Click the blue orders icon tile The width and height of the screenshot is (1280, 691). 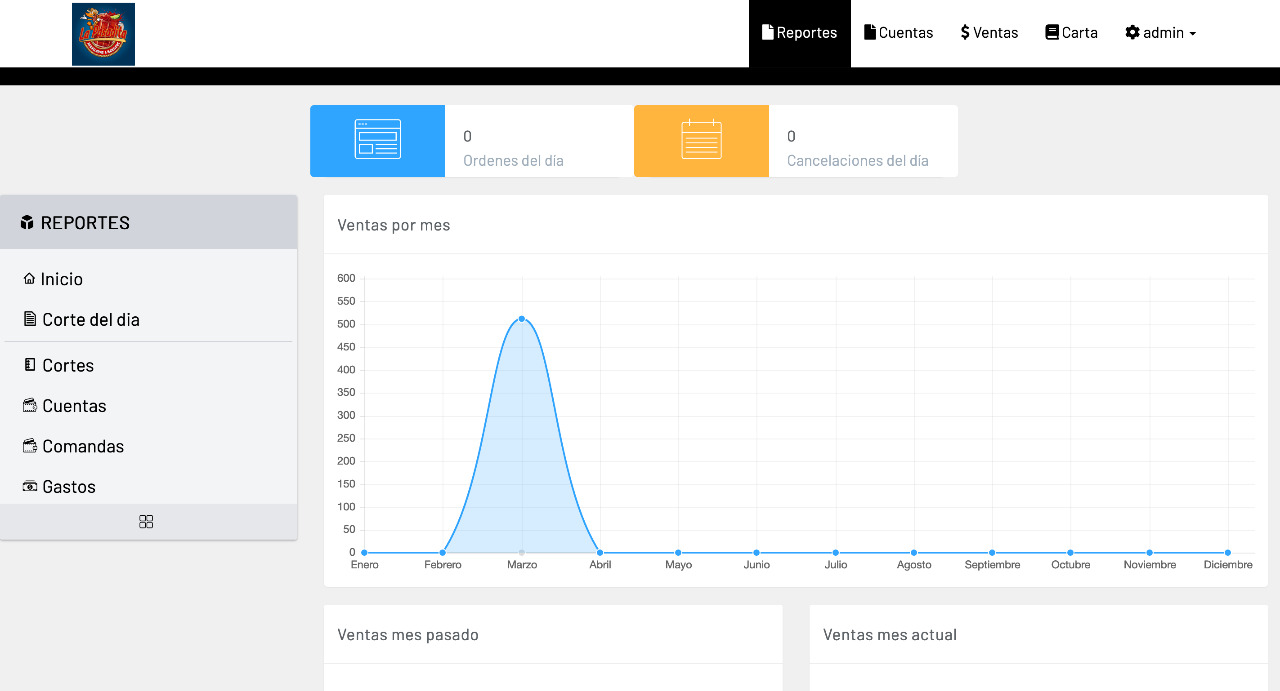tap(377, 140)
